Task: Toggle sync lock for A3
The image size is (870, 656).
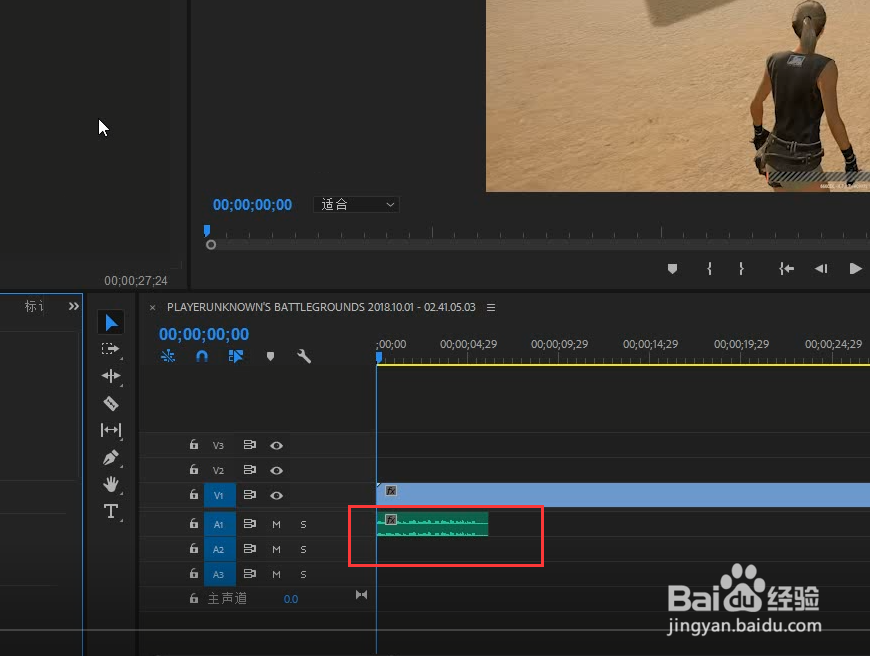Action: click(x=250, y=573)
